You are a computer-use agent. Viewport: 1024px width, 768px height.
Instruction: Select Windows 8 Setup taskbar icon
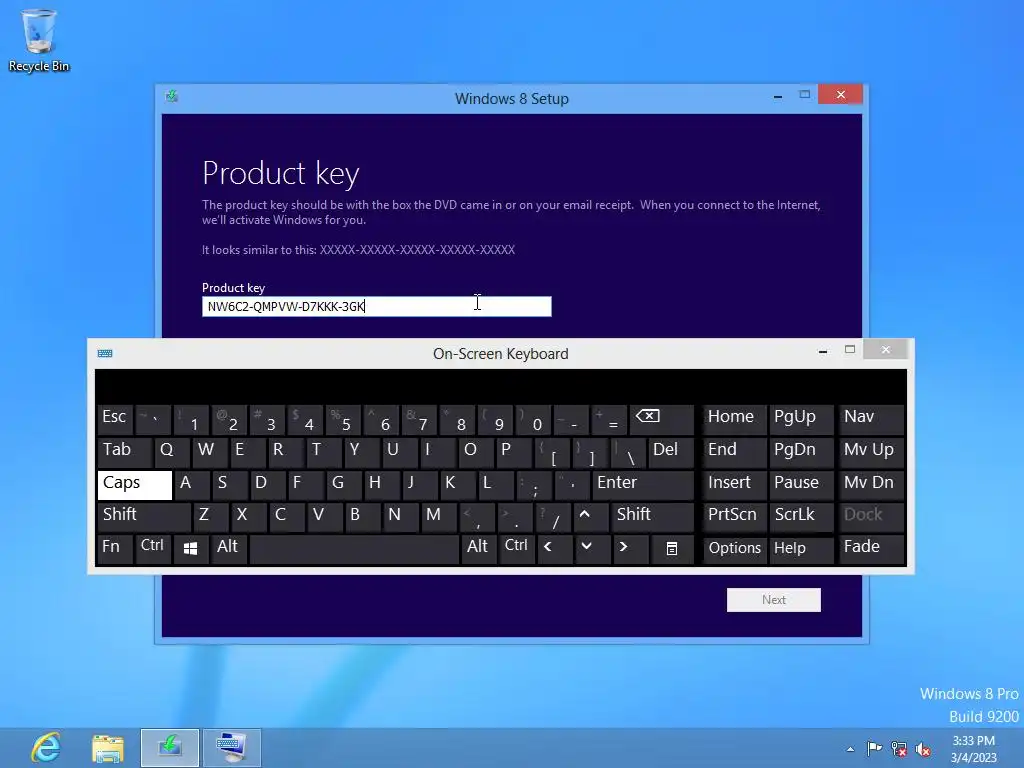coord(170,748)
